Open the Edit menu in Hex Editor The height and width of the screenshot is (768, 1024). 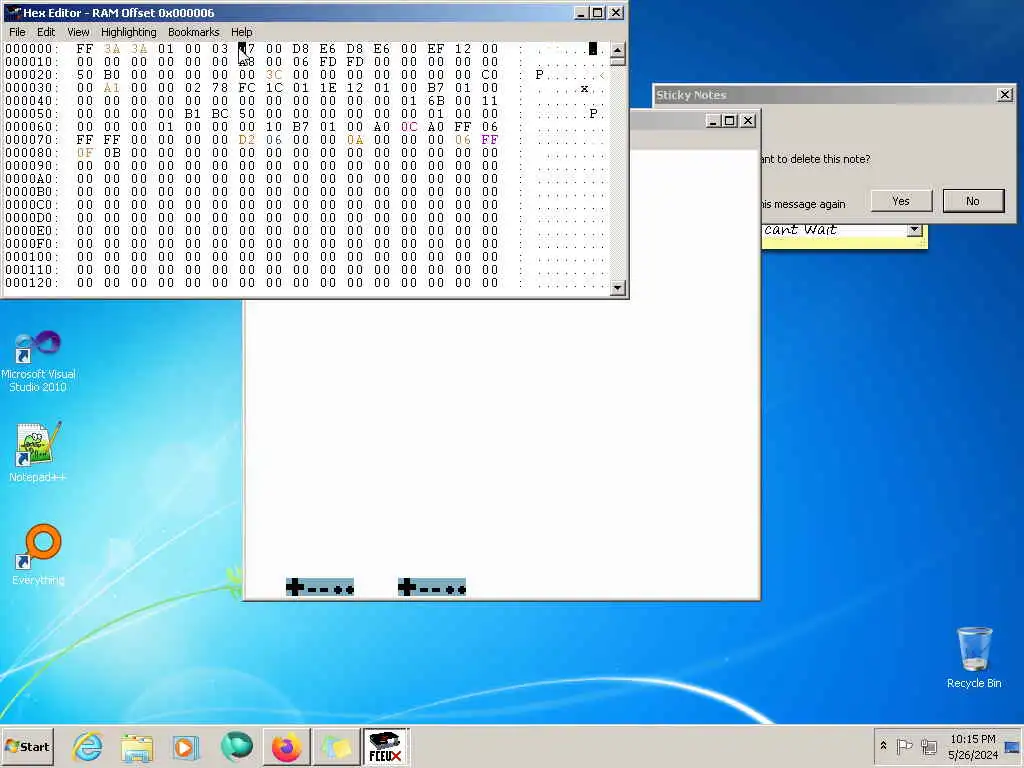click(46, 32)
